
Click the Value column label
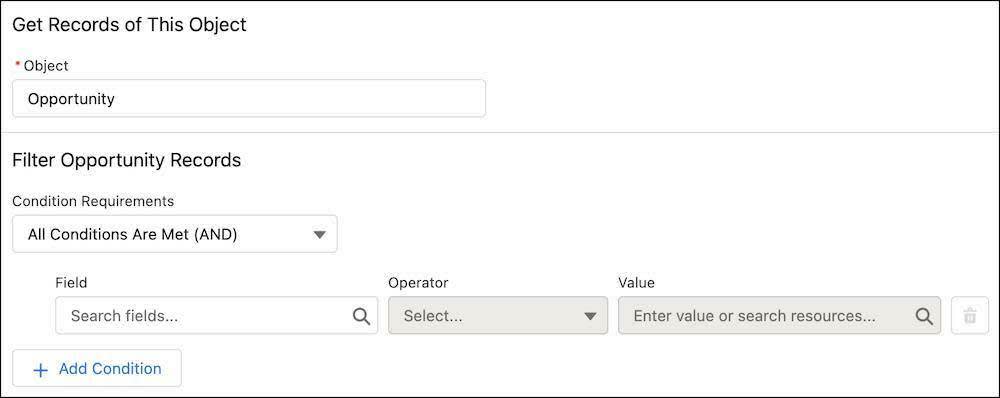636,282
